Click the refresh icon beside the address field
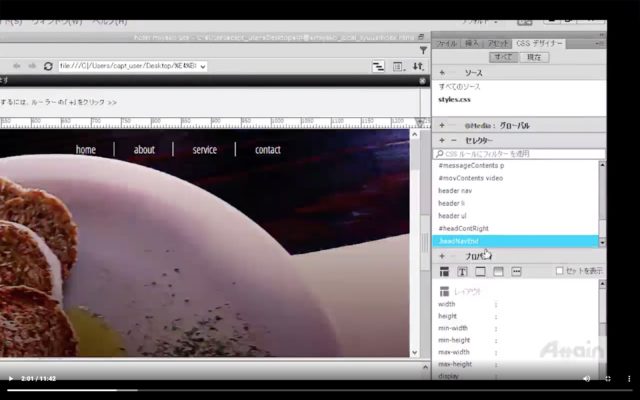Screen dimensions: 640x400 coord(48,66)
